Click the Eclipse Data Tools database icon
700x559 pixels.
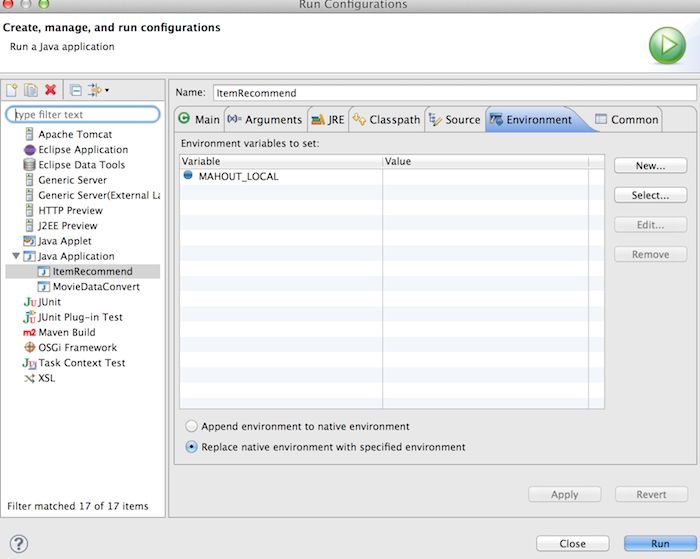29,165
